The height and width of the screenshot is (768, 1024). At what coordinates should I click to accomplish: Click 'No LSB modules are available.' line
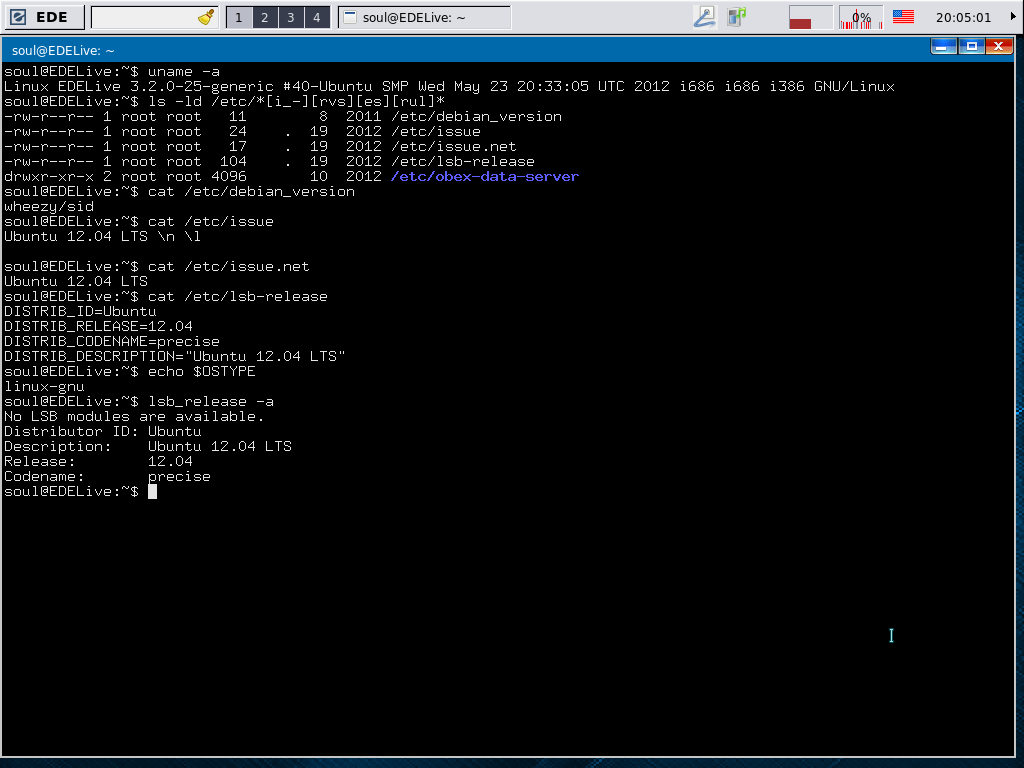click(134, 417)
